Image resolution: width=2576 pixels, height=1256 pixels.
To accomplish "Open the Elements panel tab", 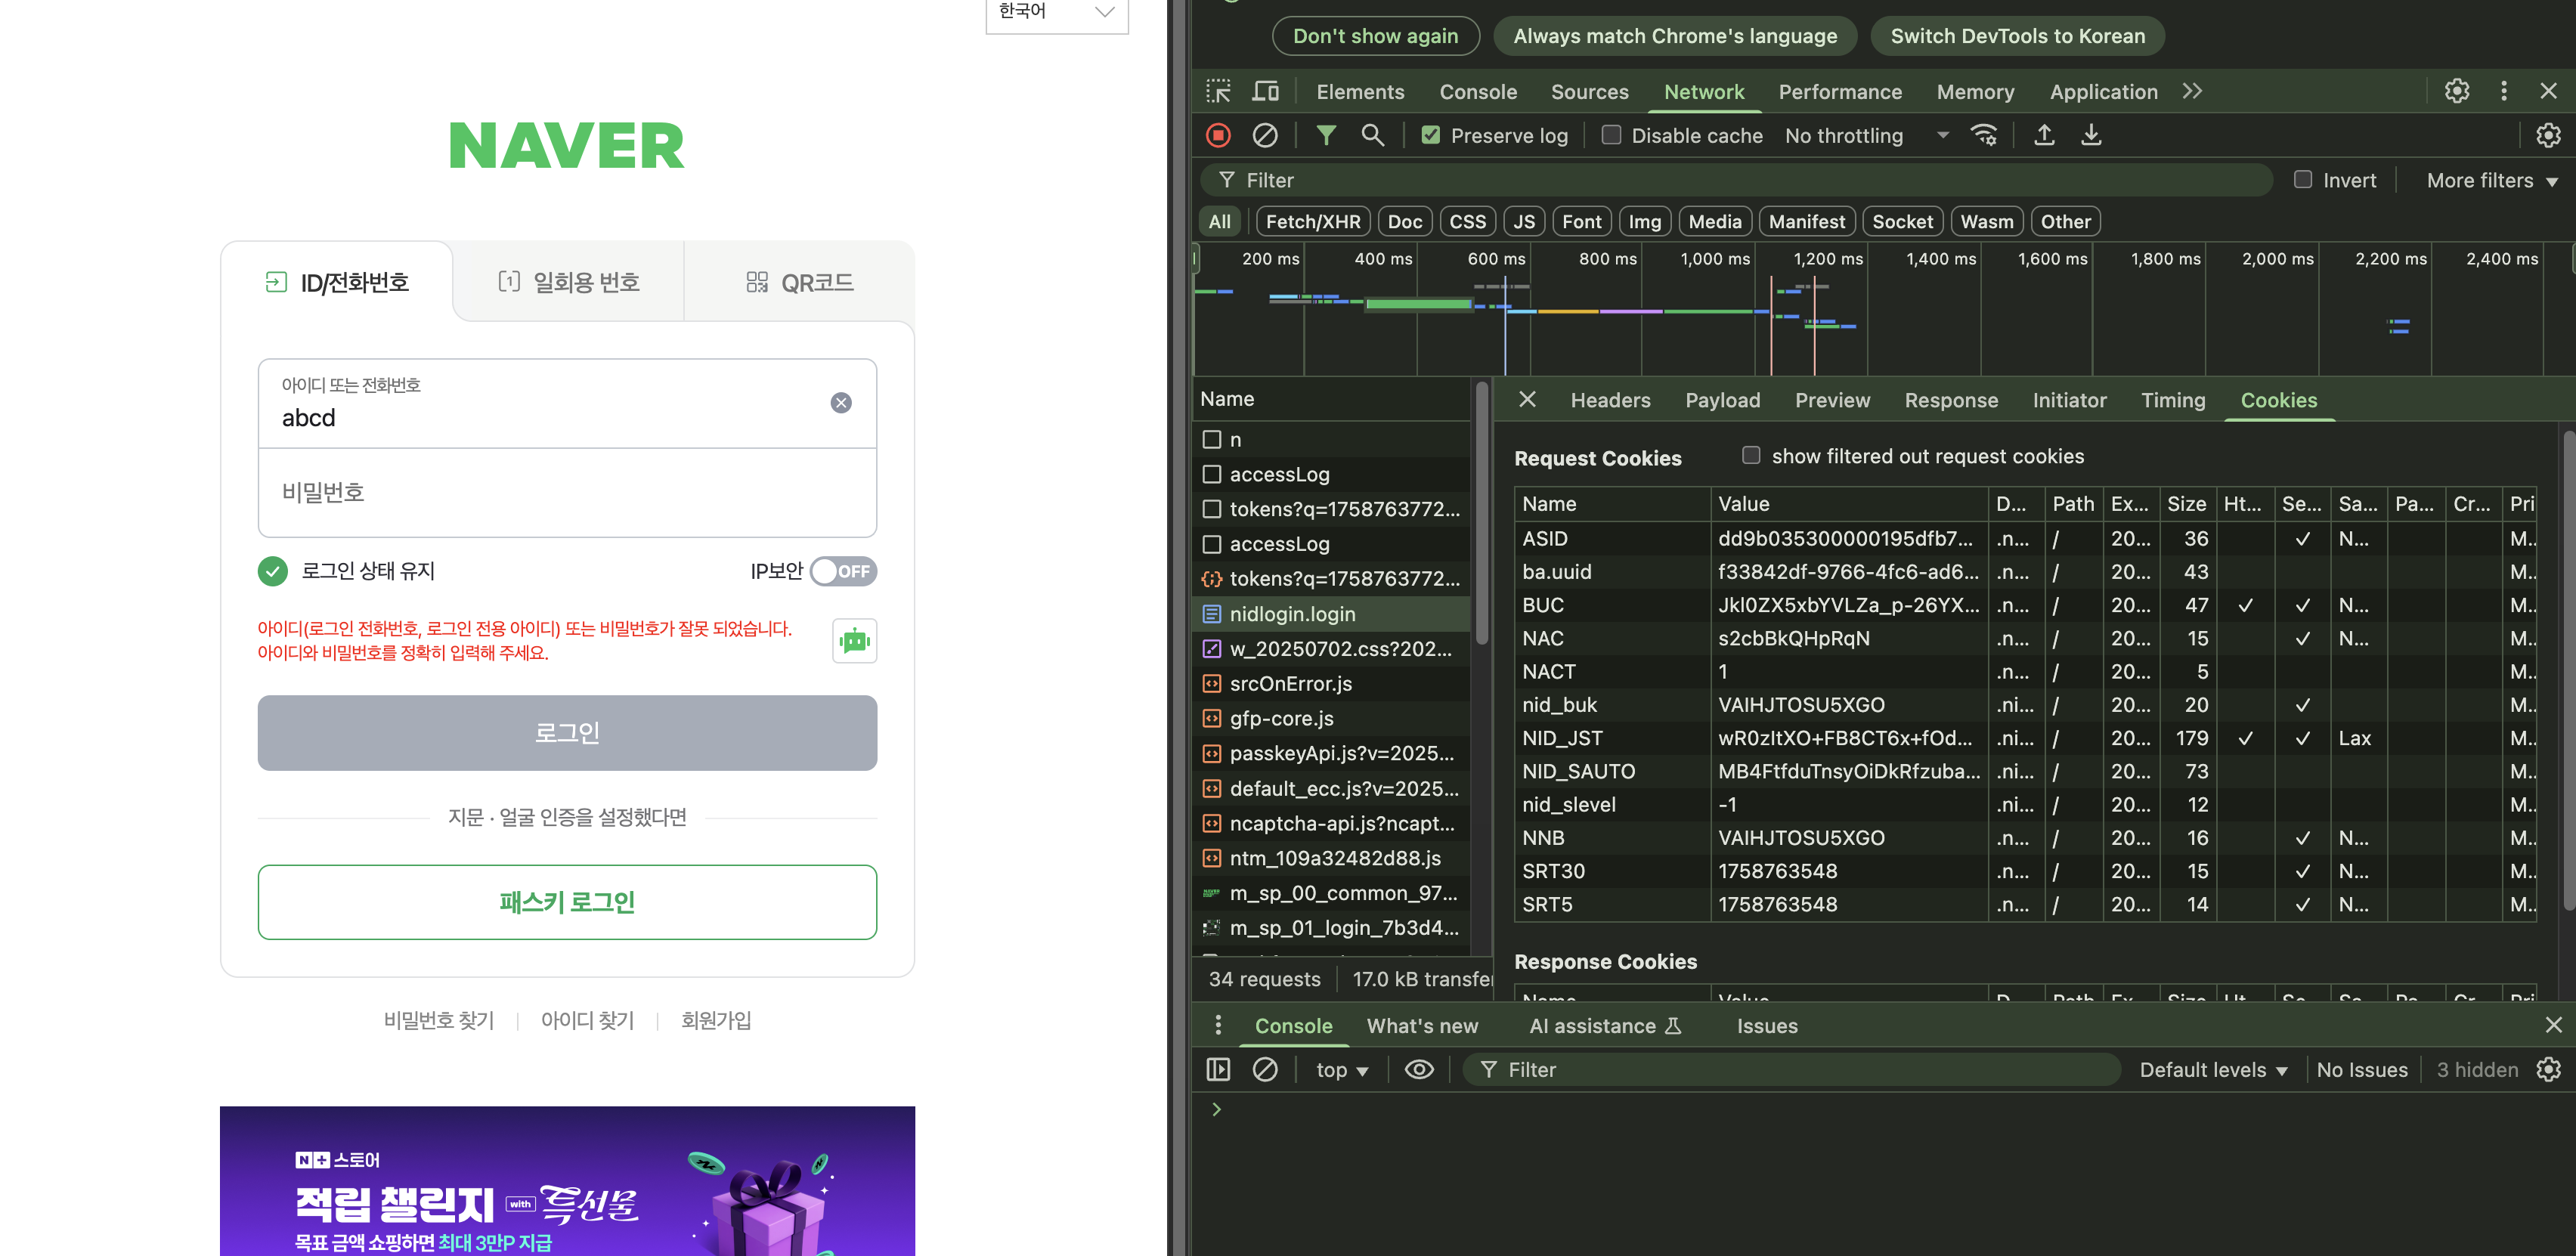I will pyautogui.click(x=1360, y=92).
